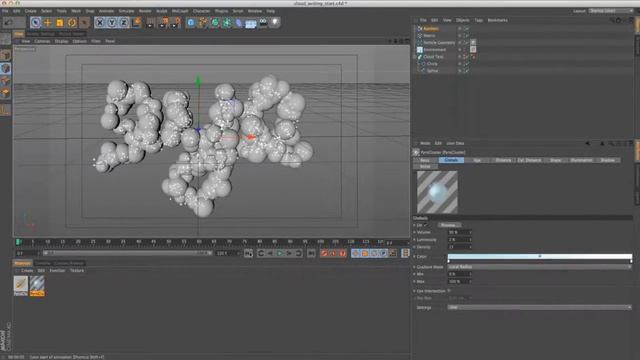Switch to the Shadow tab

click(x=607, y=160)
